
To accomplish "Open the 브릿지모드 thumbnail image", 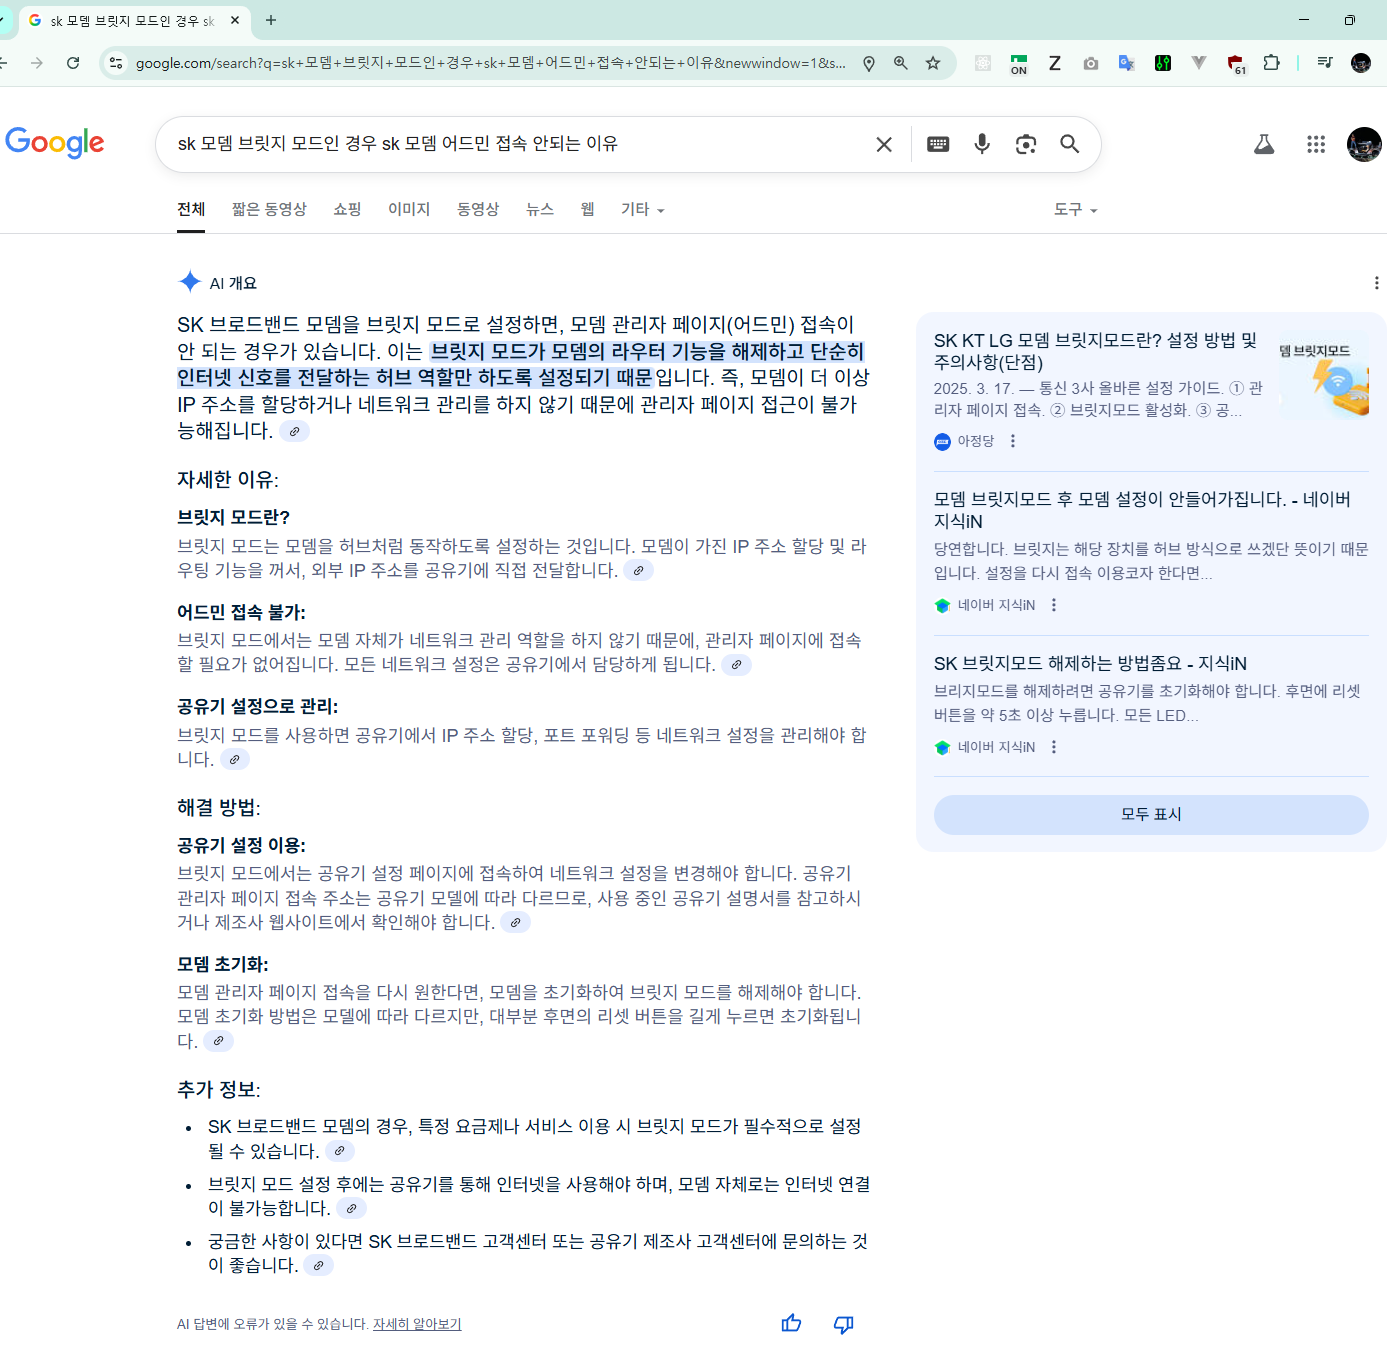I will (x=1322, y=375).
